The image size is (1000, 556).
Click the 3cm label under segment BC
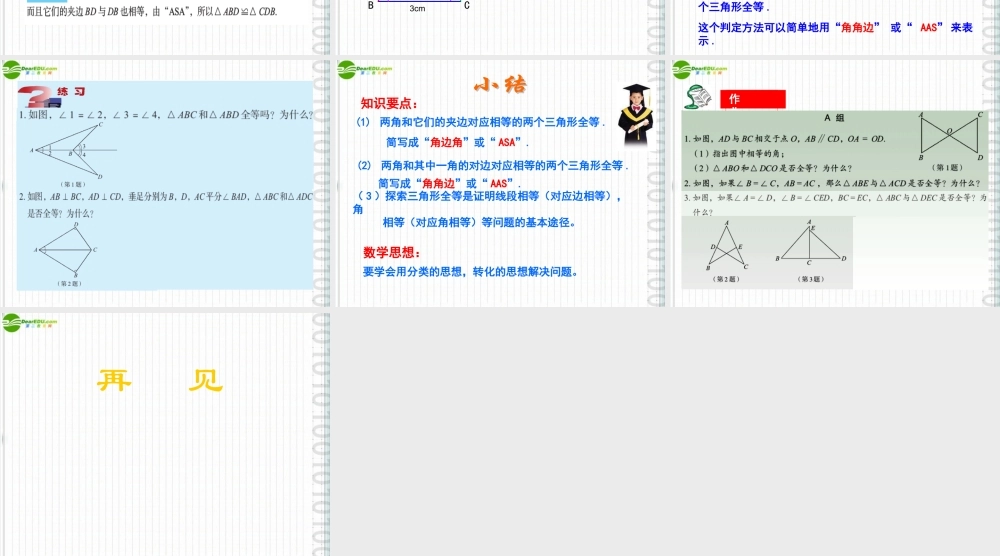[x=417, y=8]
